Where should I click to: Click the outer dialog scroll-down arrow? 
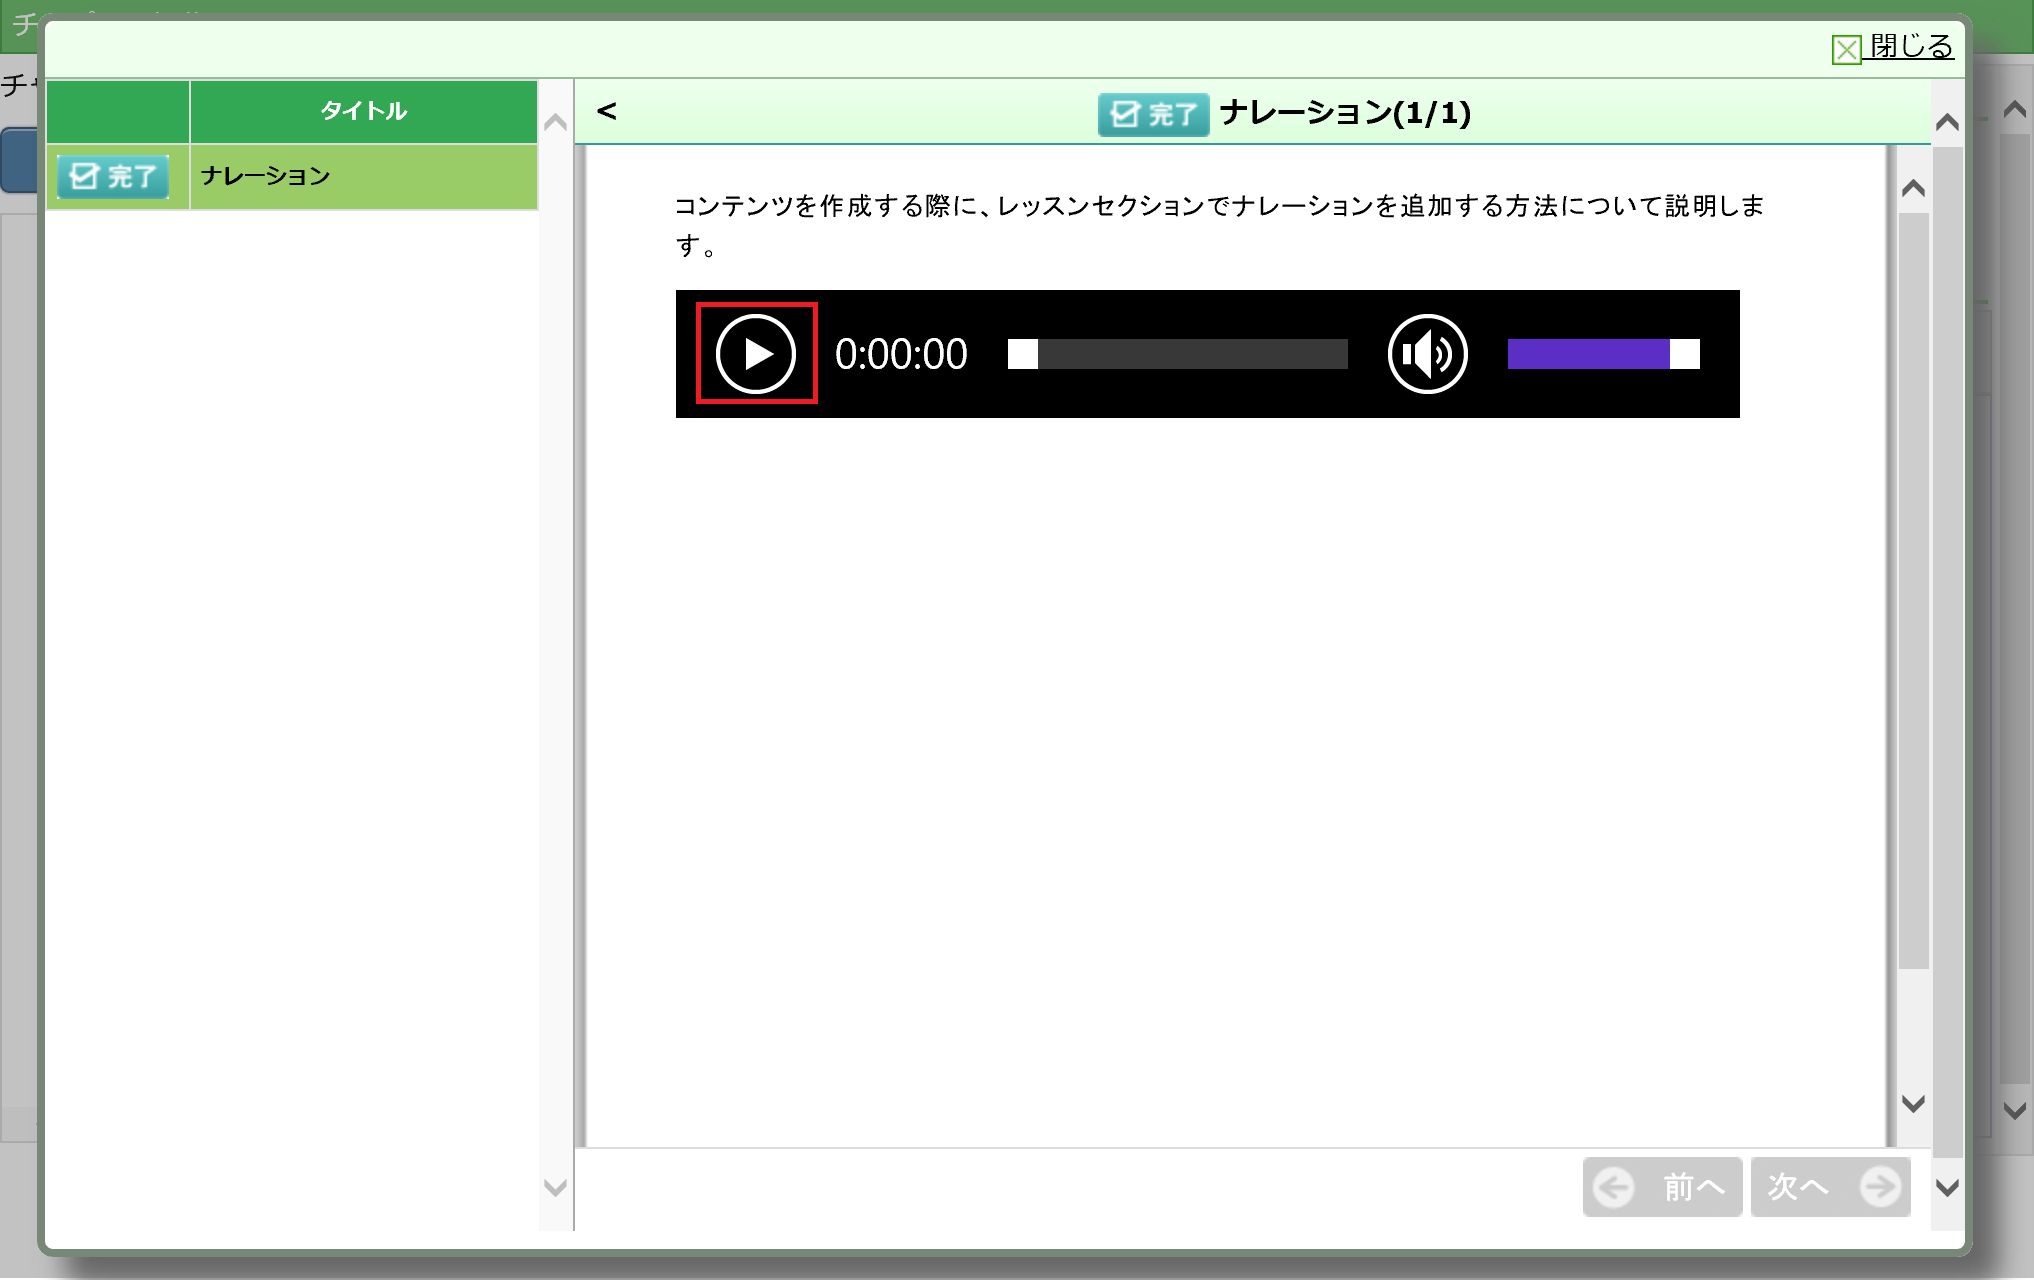1946,1187
